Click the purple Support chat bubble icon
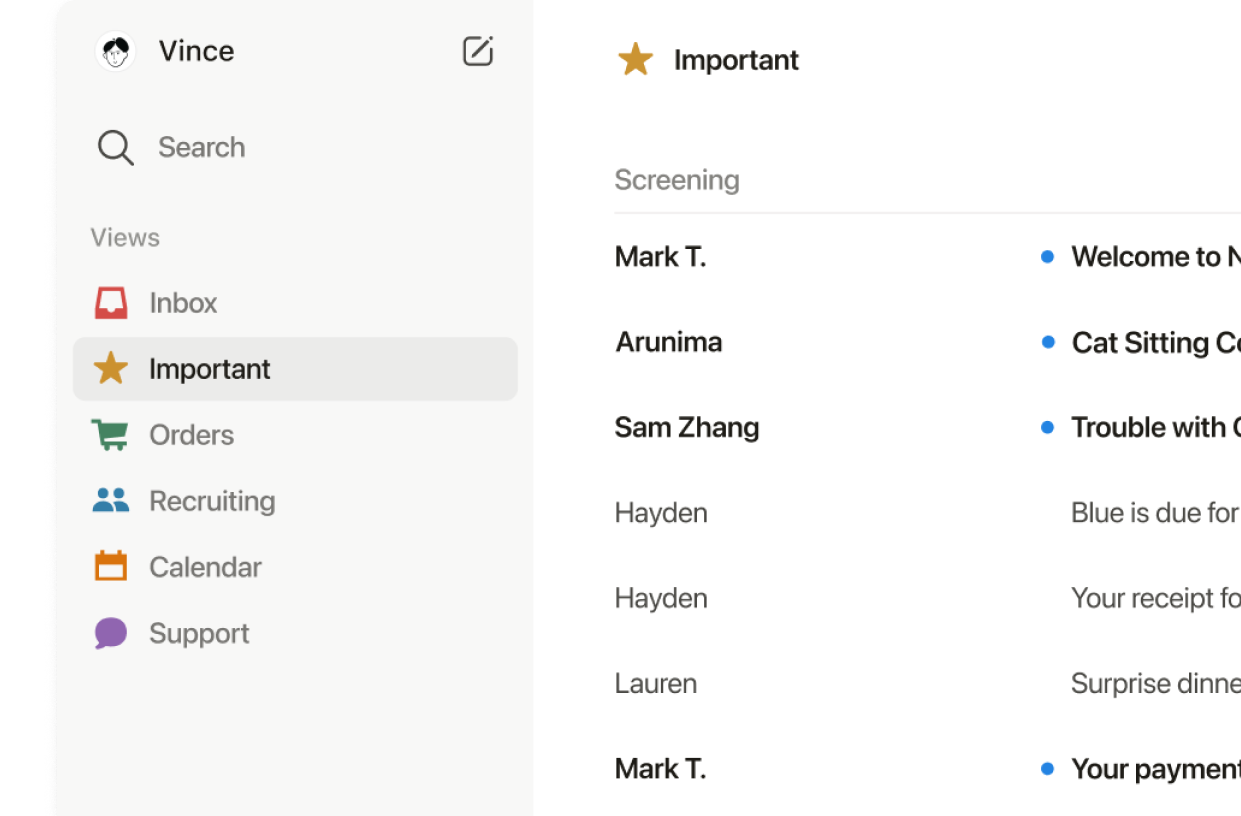Viewport: 1241px width, 816px height. coord(111,633)
